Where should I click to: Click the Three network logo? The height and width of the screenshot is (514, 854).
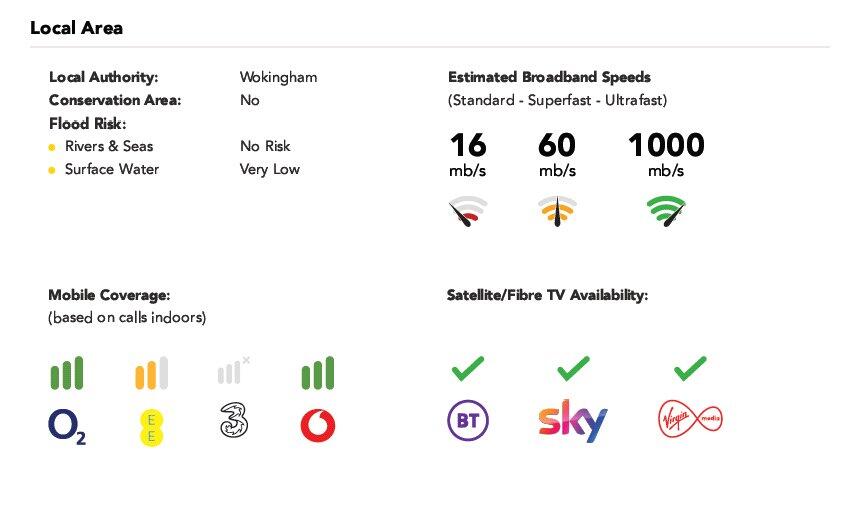[234, 421]
